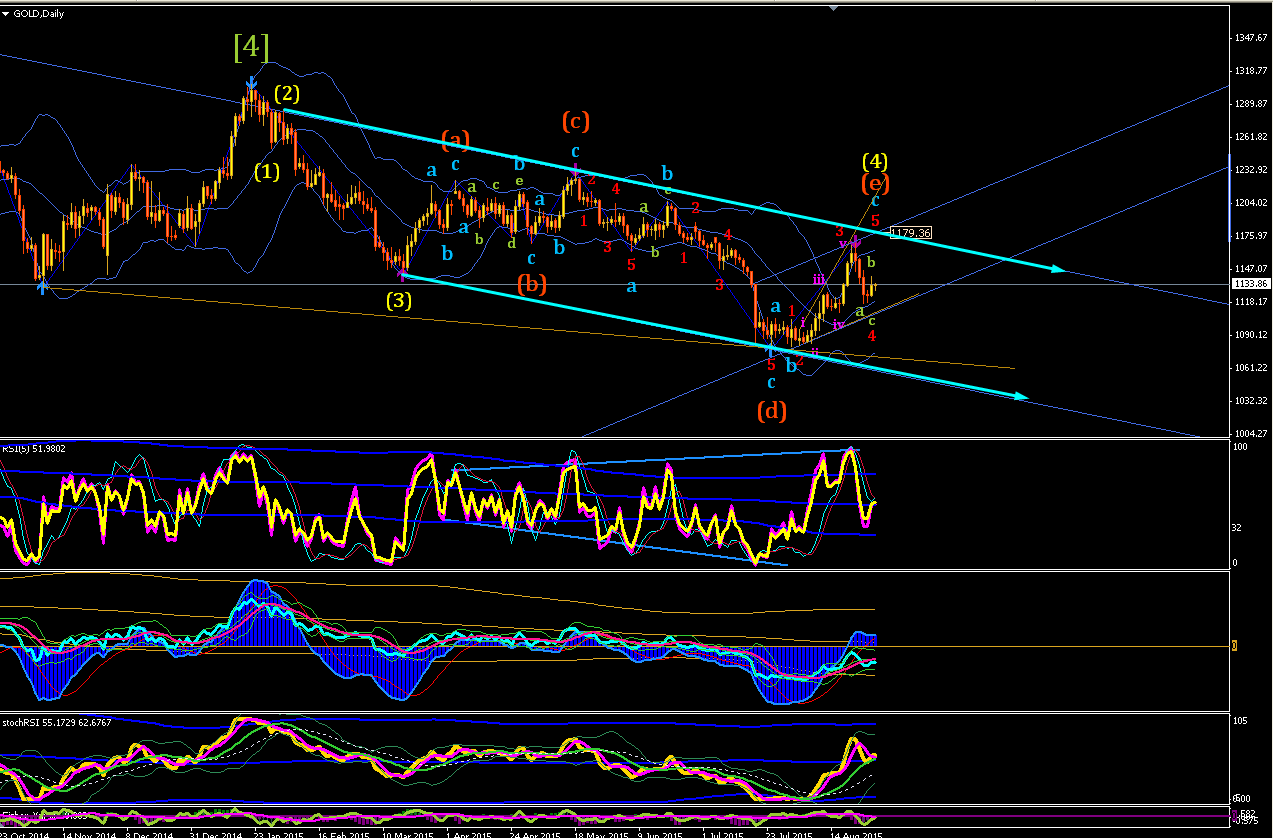Select the 1179.36 price label box
This screenshot has width=1273, height=838.
911,232
